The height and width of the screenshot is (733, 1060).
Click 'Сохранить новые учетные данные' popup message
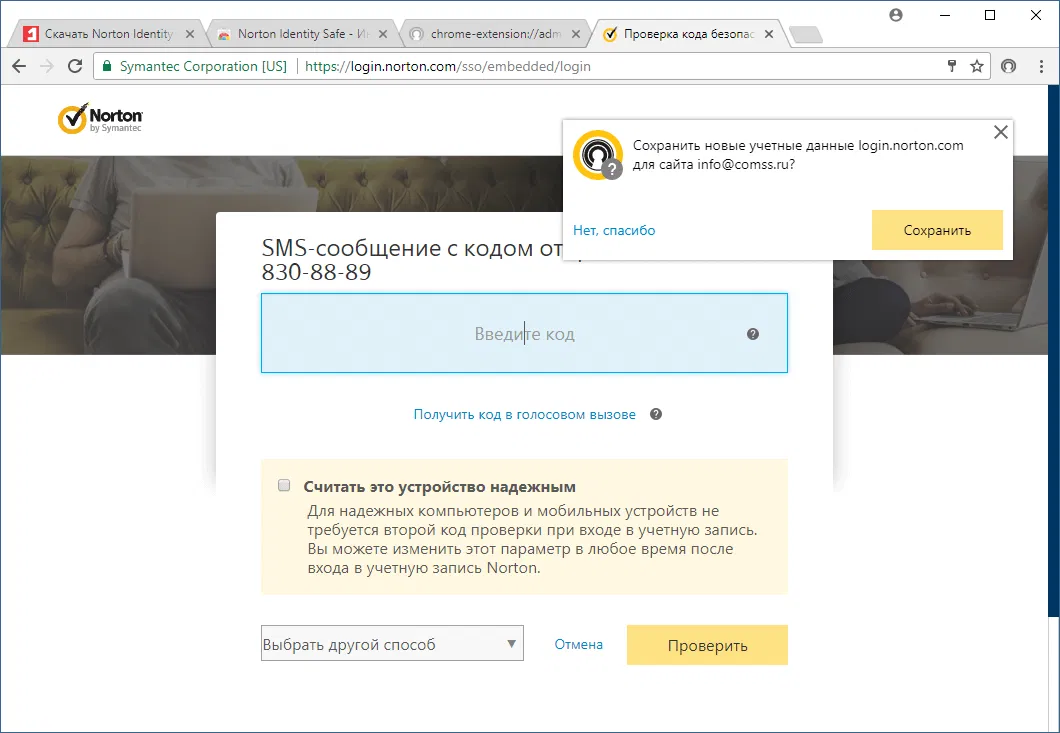click(x=798, y=155)
